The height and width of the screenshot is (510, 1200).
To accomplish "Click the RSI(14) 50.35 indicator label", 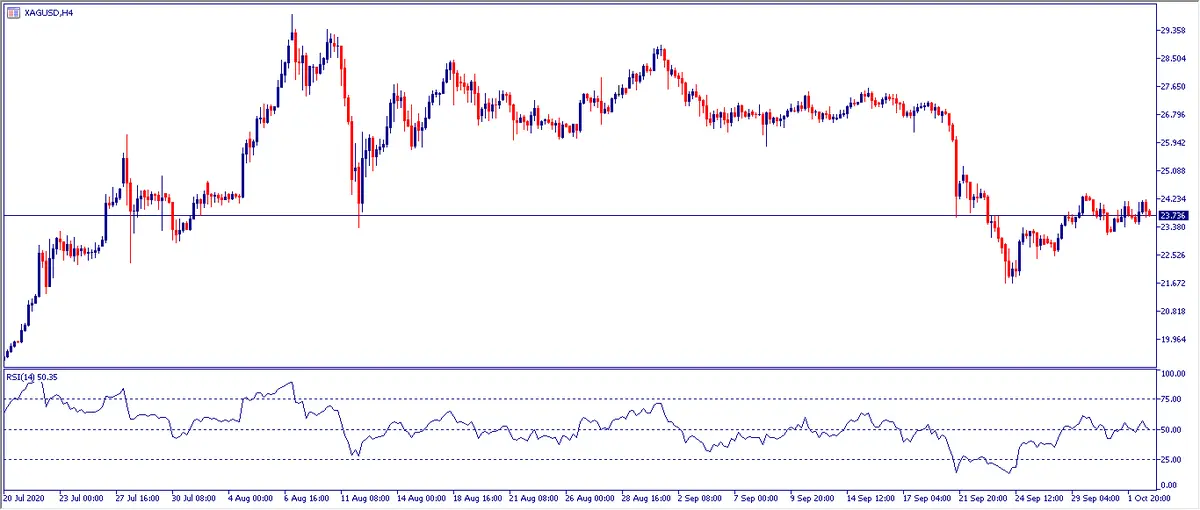I will tap(30, 377).
